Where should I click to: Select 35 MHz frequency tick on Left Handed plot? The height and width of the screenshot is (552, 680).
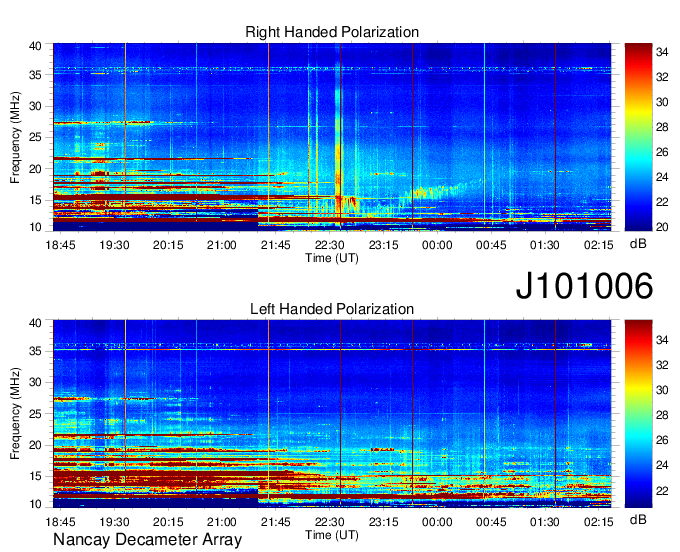click(x=35, y=351)
